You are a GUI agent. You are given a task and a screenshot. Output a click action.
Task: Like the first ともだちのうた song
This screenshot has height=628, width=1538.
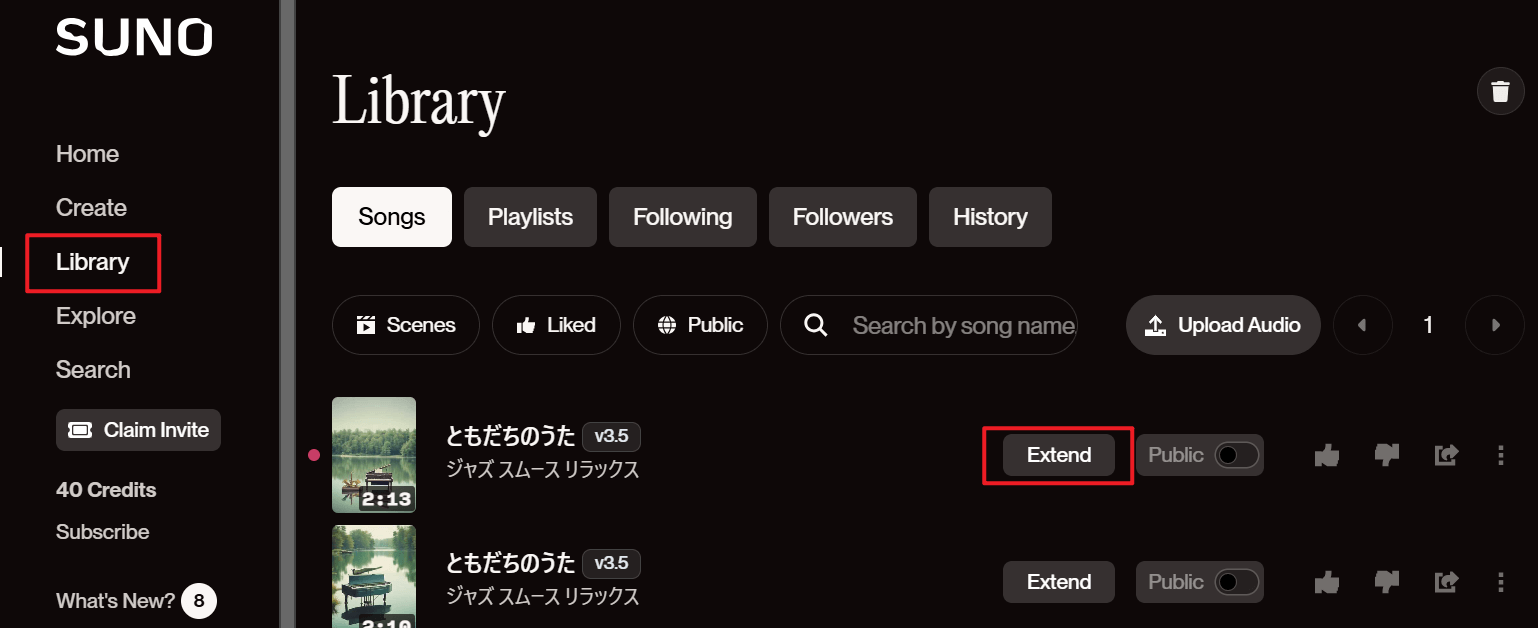pos(1327,455)
